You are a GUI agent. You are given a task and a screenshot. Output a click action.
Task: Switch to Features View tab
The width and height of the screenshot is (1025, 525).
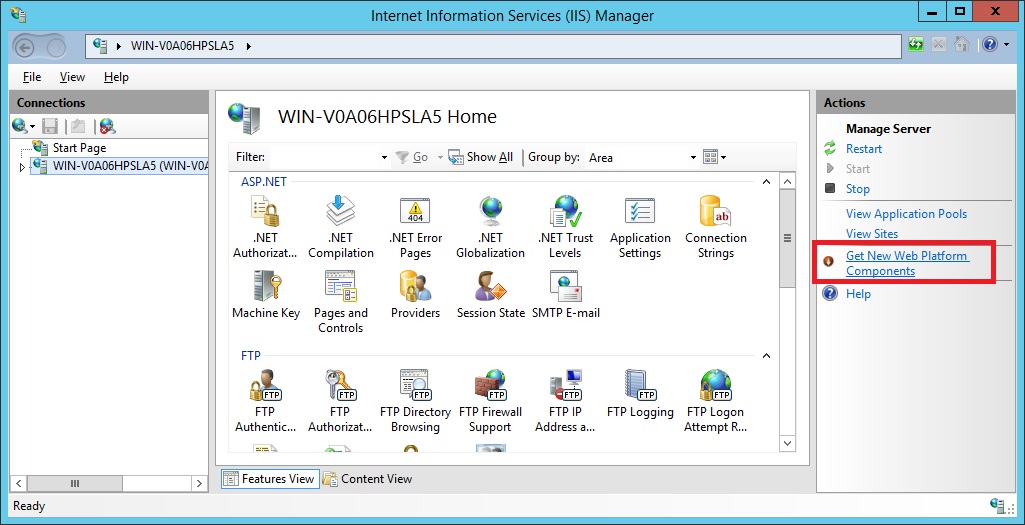(270, 479)
